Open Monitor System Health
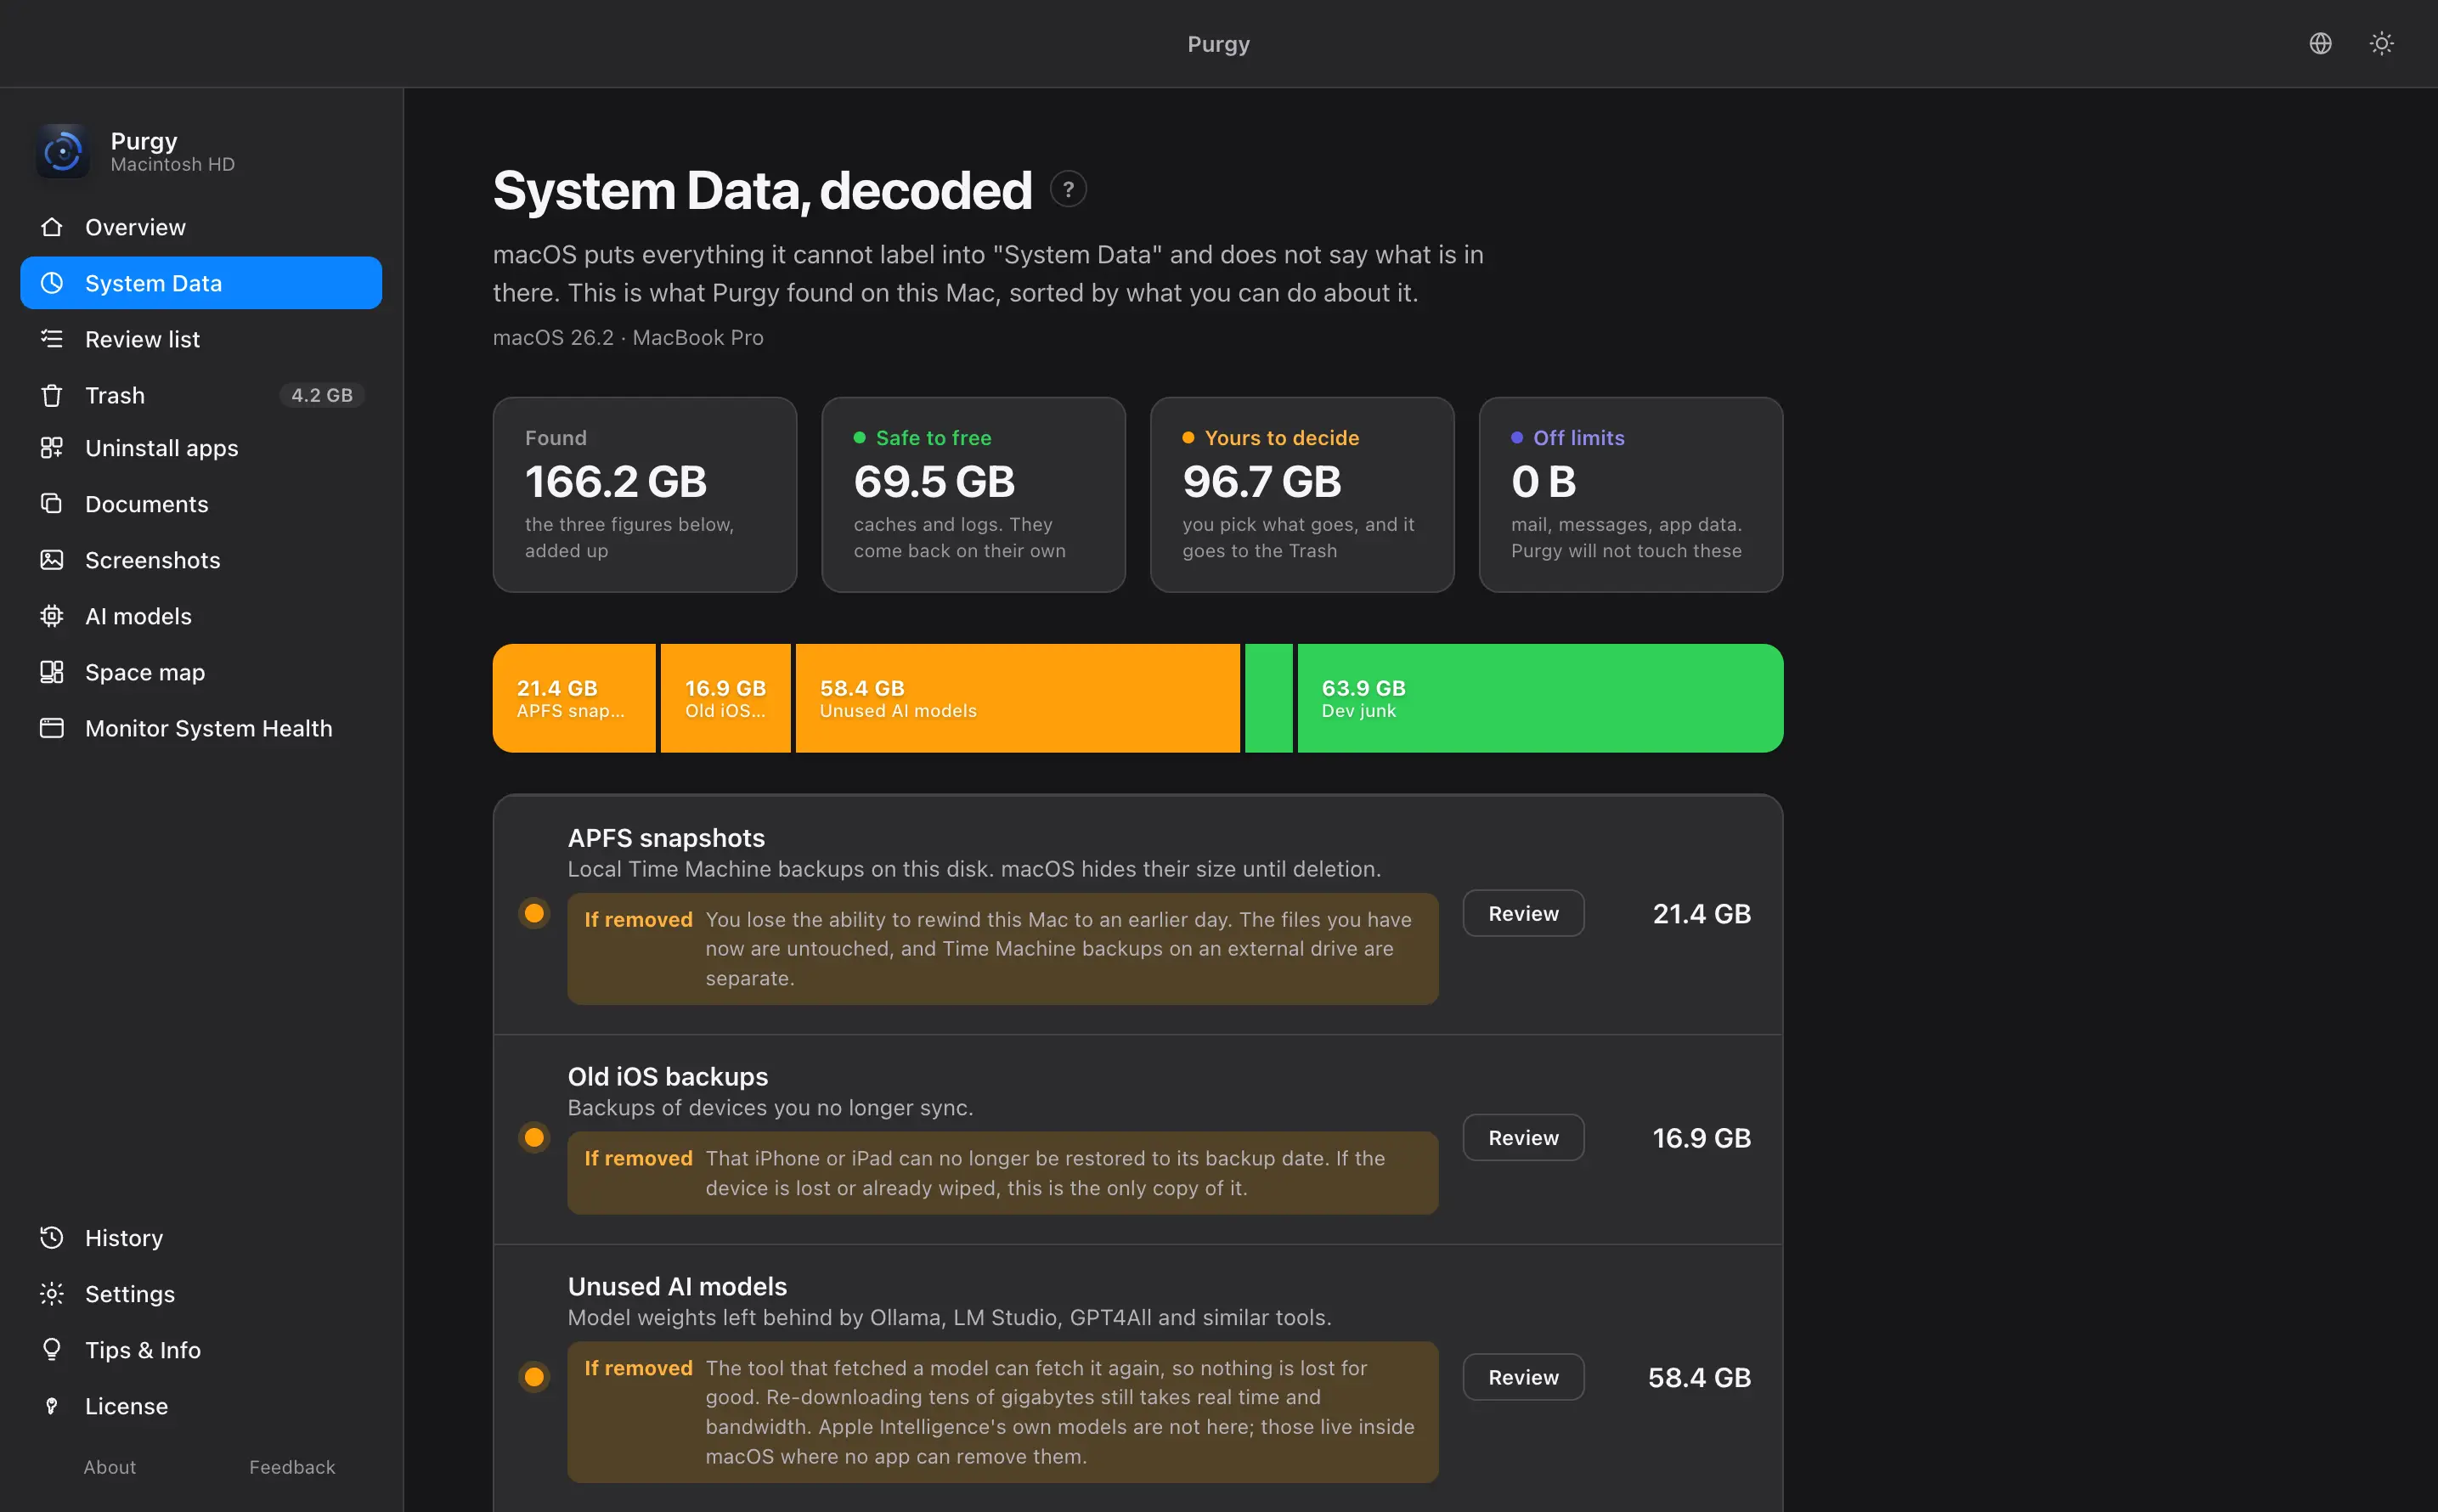The height and width of the screenshot is (1512, 2438). click(x=201, y=728)
